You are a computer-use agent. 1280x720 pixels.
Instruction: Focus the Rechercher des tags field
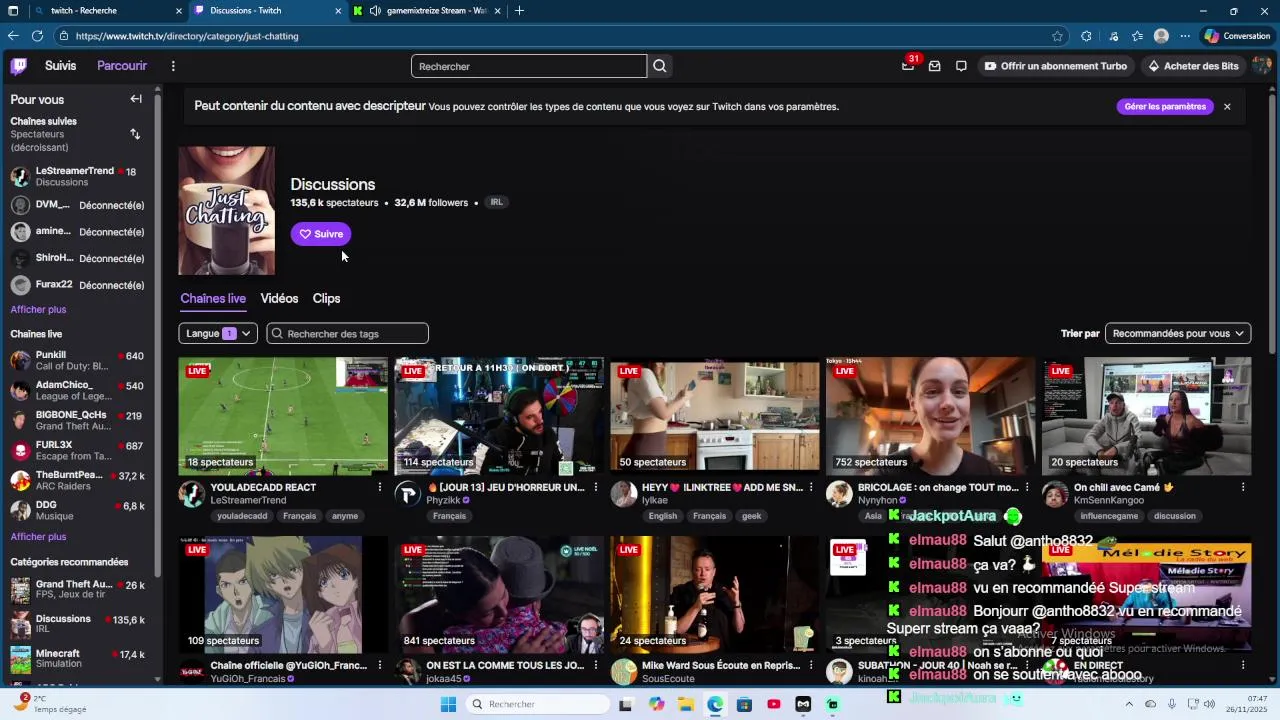tap(347, 334)
